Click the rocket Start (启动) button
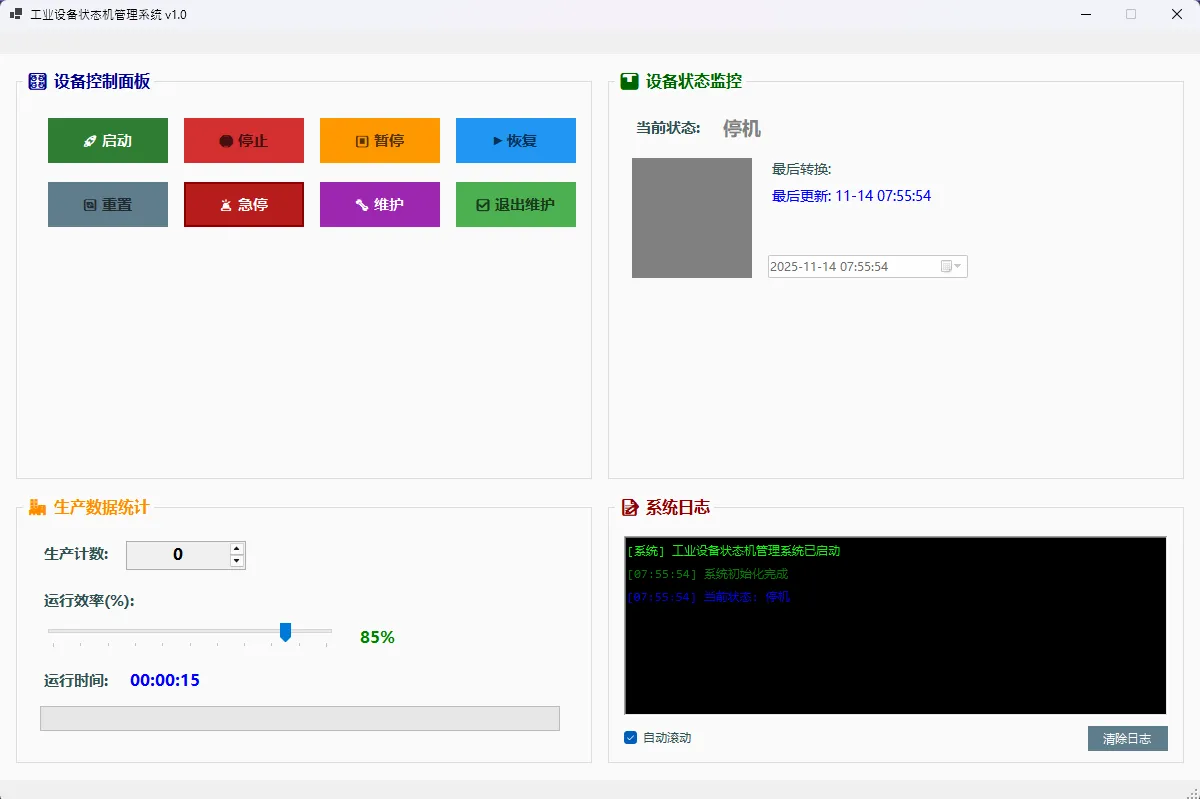 coord(108,141)
